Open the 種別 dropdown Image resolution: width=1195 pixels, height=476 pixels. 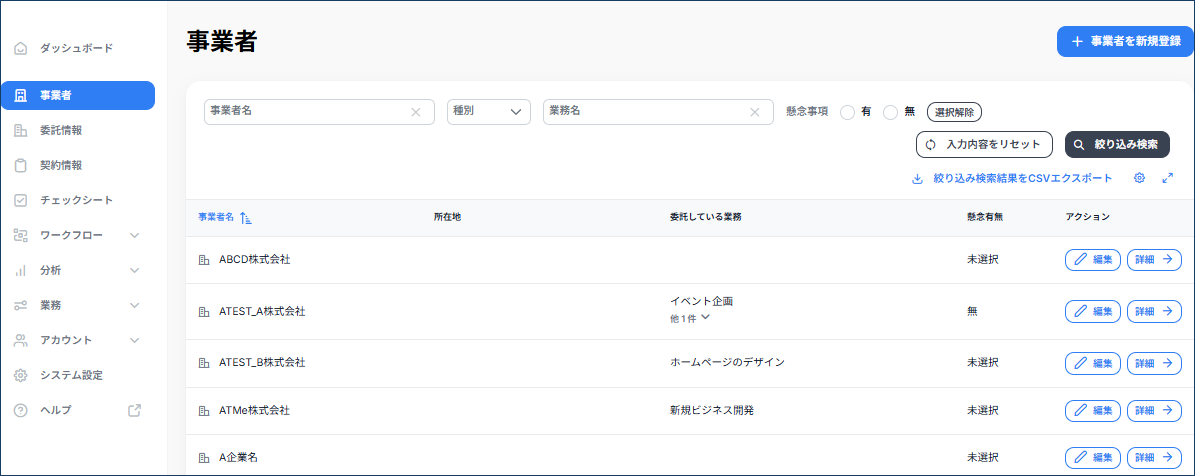[489, 112]
